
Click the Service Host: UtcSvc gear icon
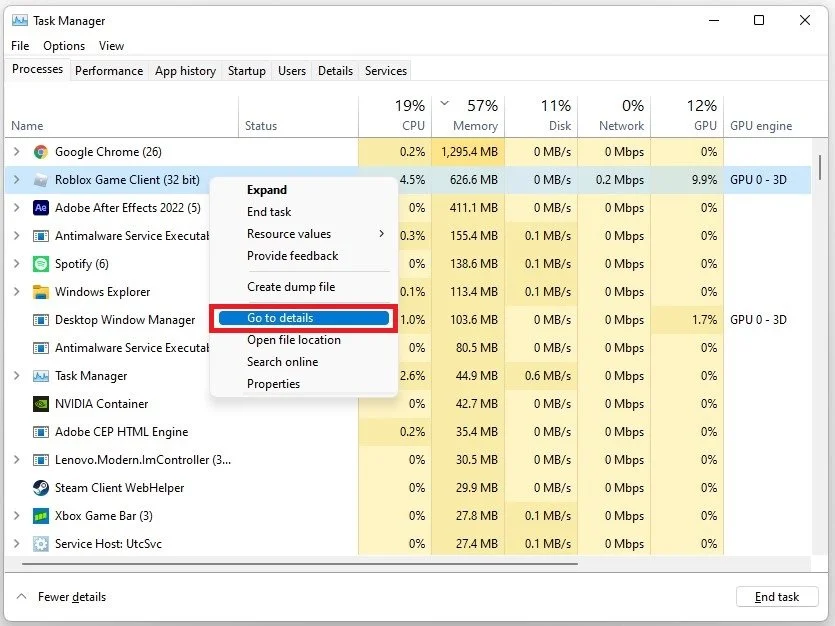pos(40,543)
